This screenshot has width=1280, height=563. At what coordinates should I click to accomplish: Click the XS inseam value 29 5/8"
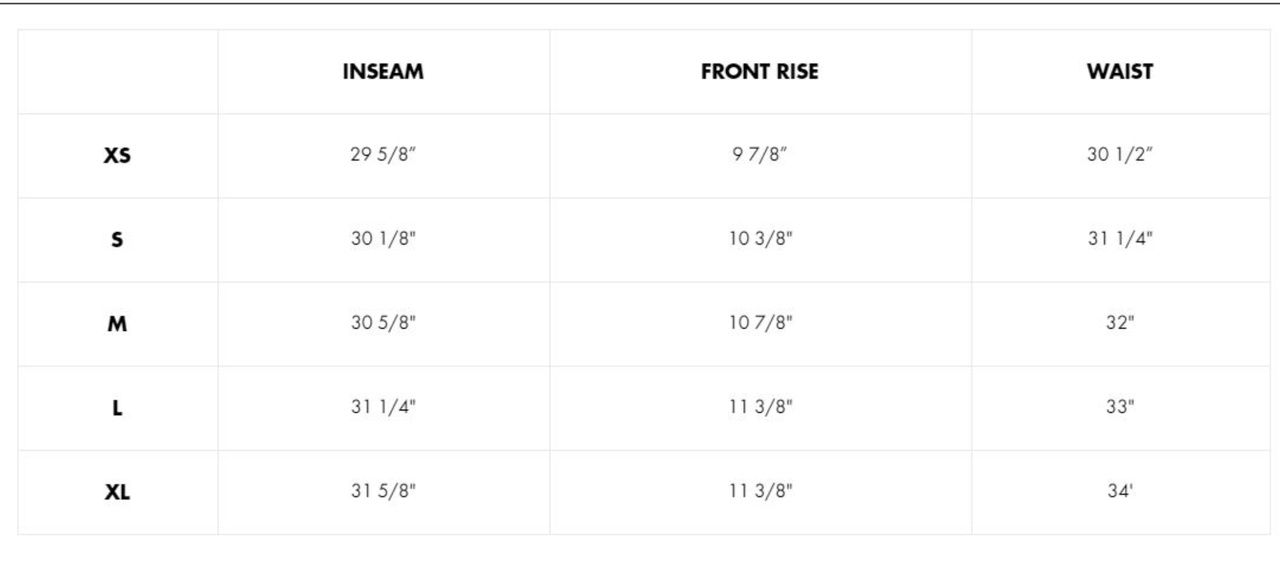[383, 156]
